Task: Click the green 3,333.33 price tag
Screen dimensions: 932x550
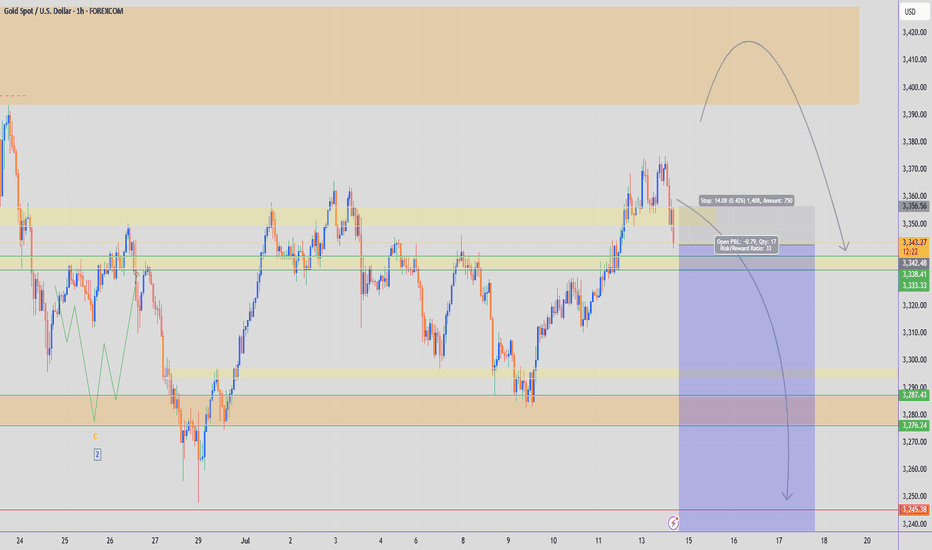Action: coord(915,285)
